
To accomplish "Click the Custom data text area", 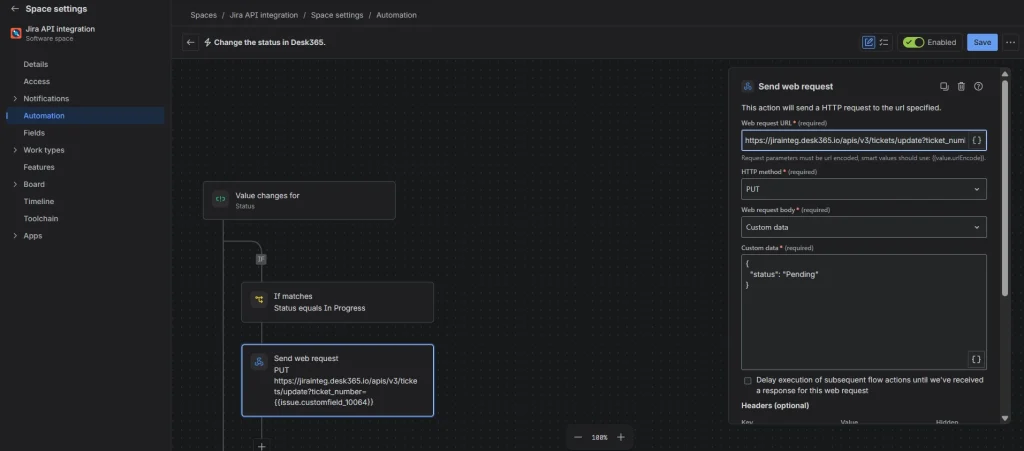I will 863,312.
